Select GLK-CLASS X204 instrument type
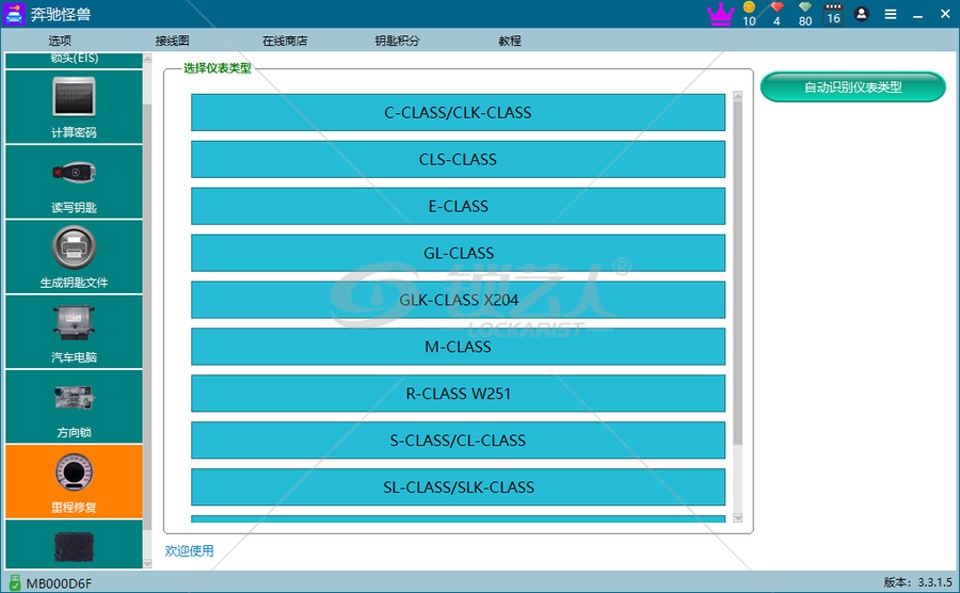 click(x=458, y=300)
